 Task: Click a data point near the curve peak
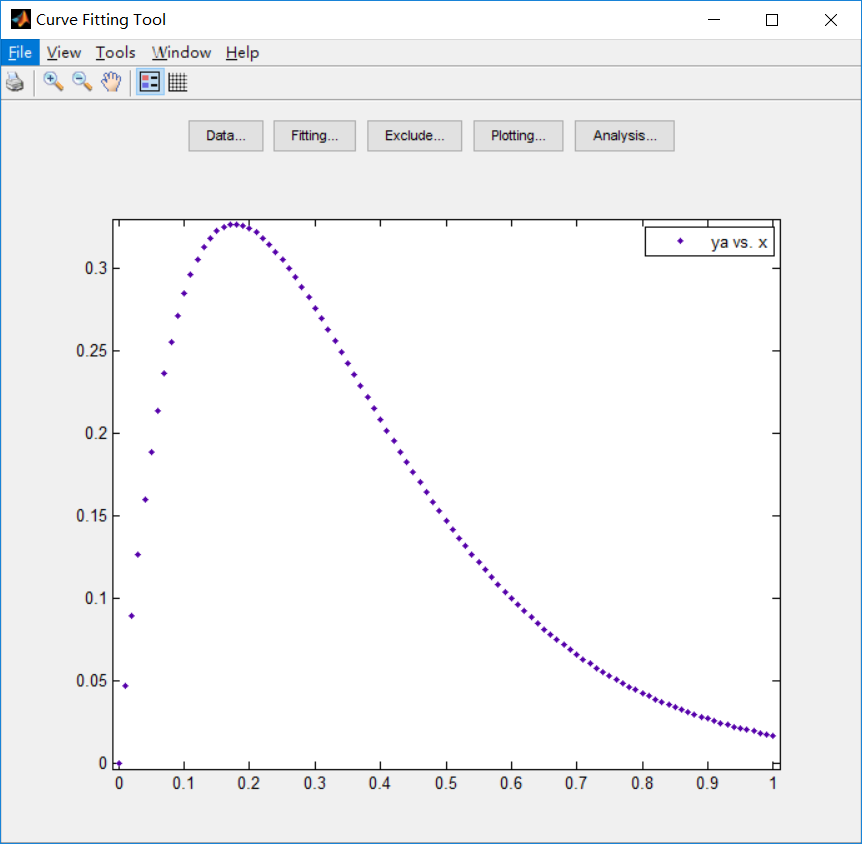point(235,223)
